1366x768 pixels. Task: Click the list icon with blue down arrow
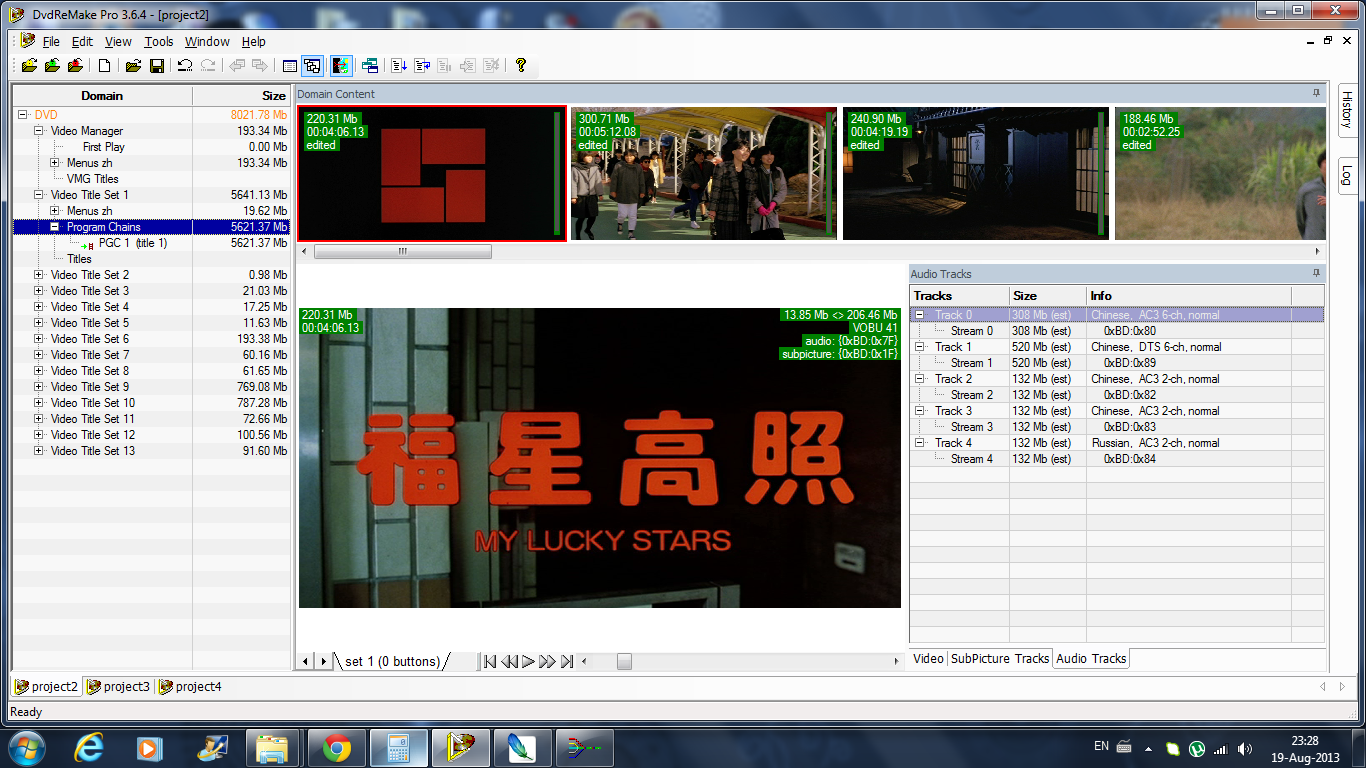click(x=399, y=66)
